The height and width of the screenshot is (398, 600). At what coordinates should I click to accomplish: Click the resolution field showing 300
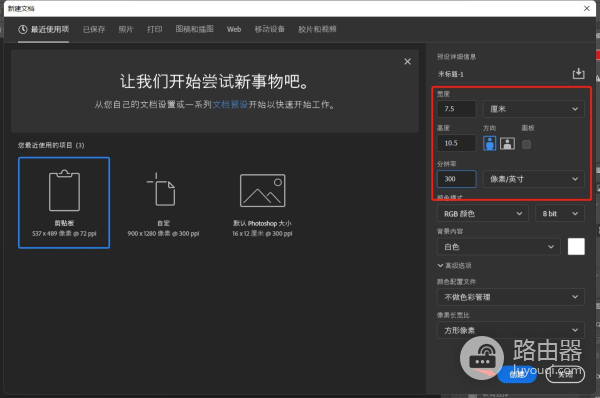[x=457, y=179]
